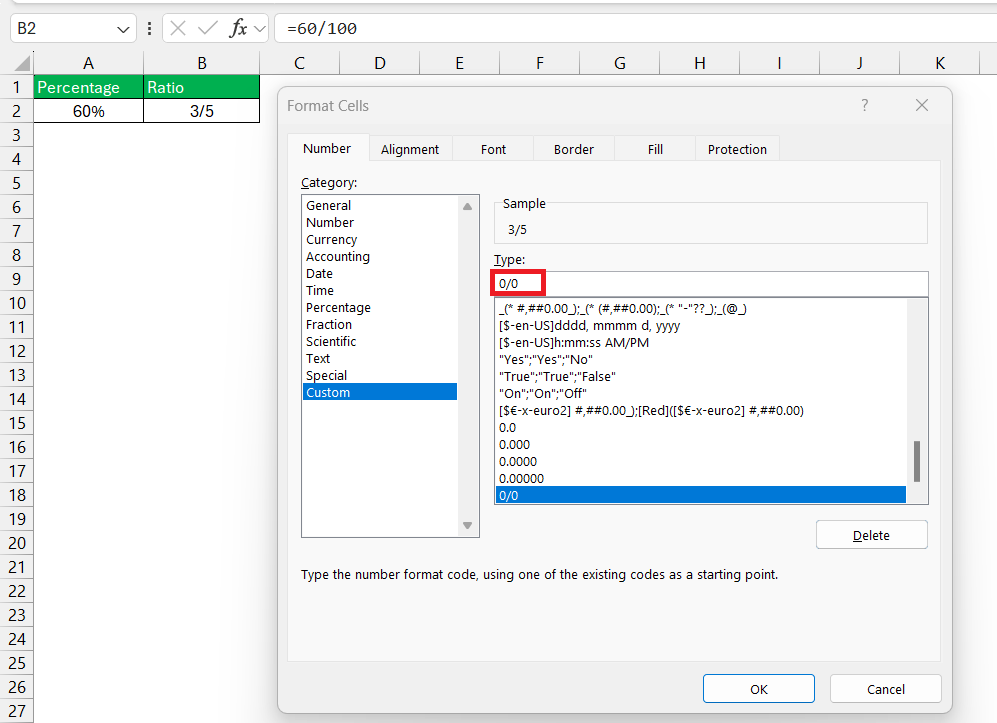Switch to the Protection tab
Viewport: 997px width, 723px height.
(737, 149)
